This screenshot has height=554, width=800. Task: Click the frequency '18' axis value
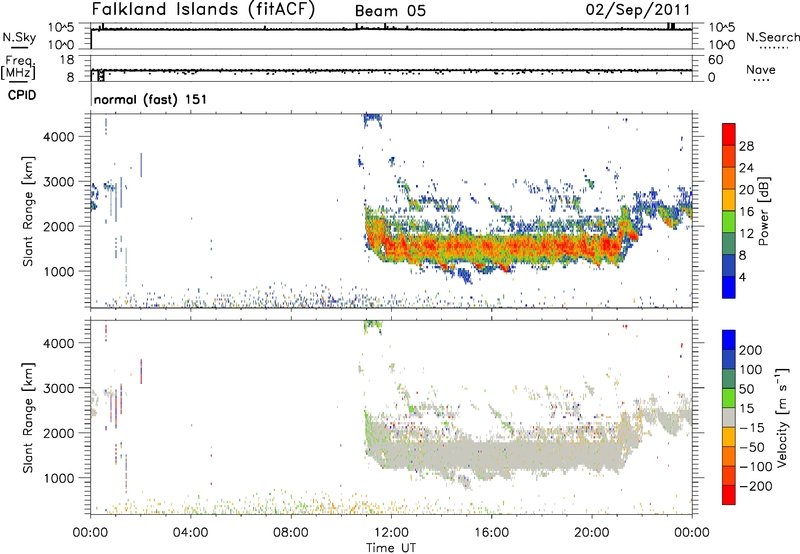(x=67, y=60)
